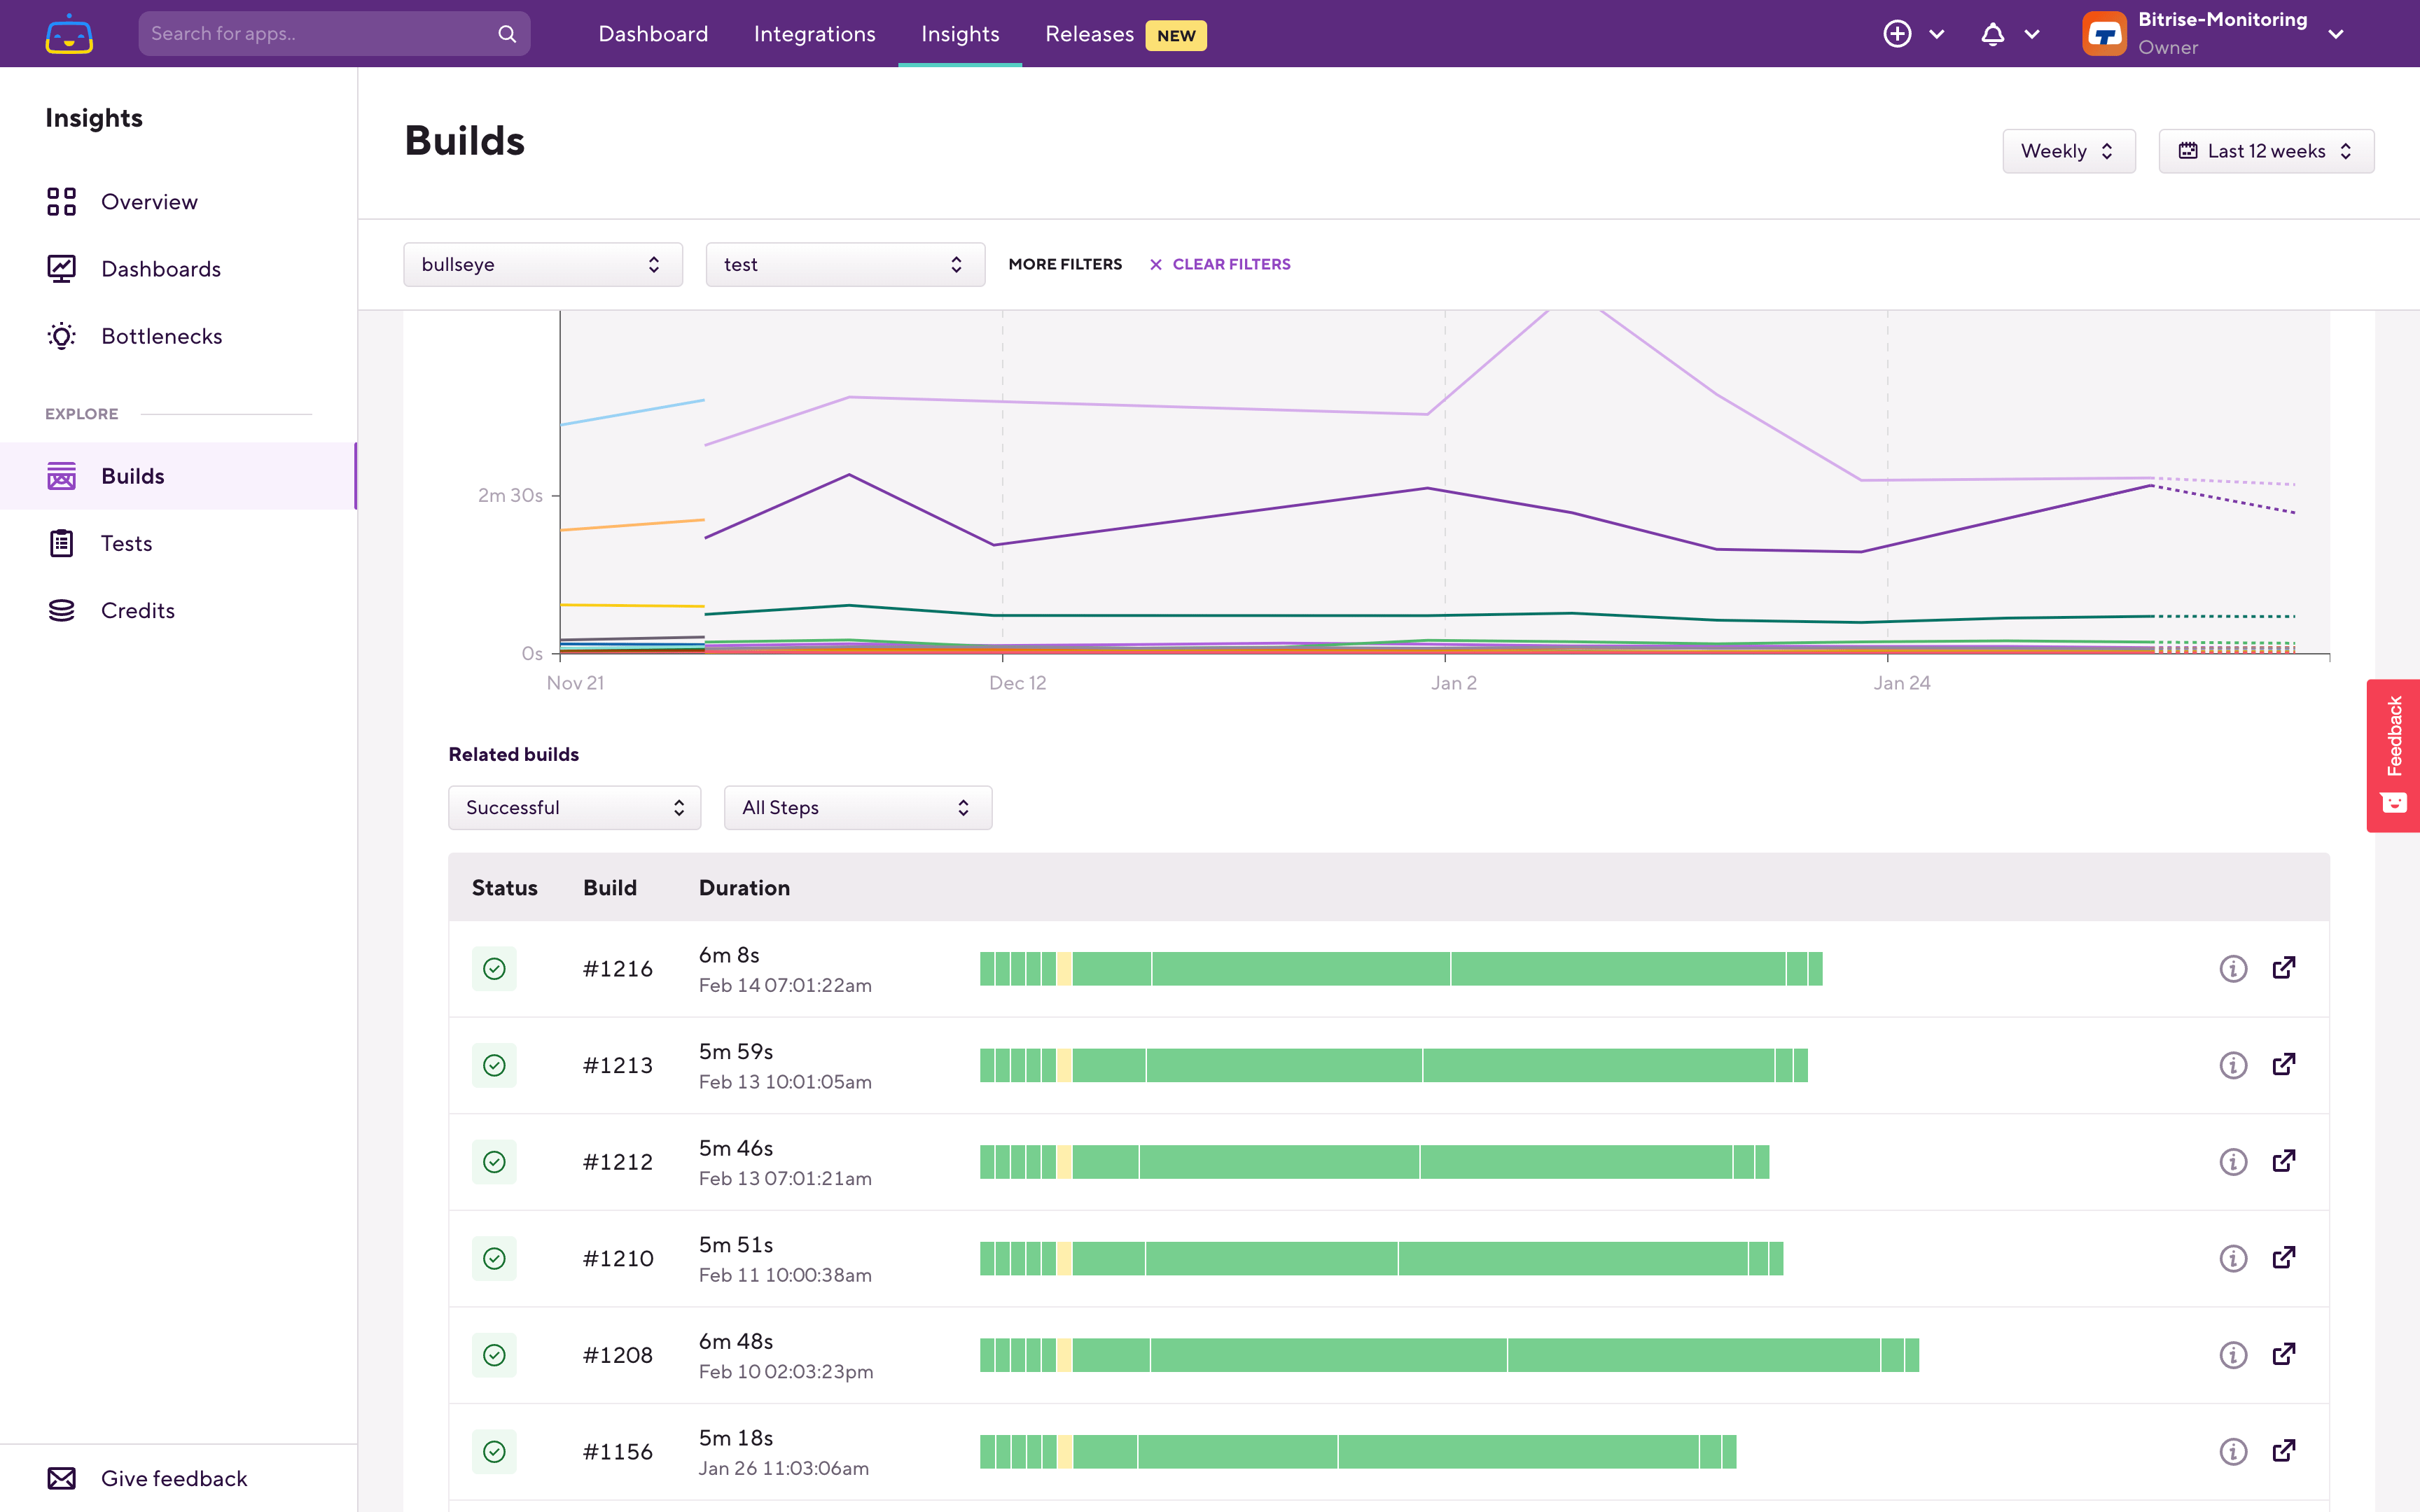Image resolution: width=2420 pixels, height=1512 pixels.
Task: Open build #1216 in new window
Action: 2284,968
